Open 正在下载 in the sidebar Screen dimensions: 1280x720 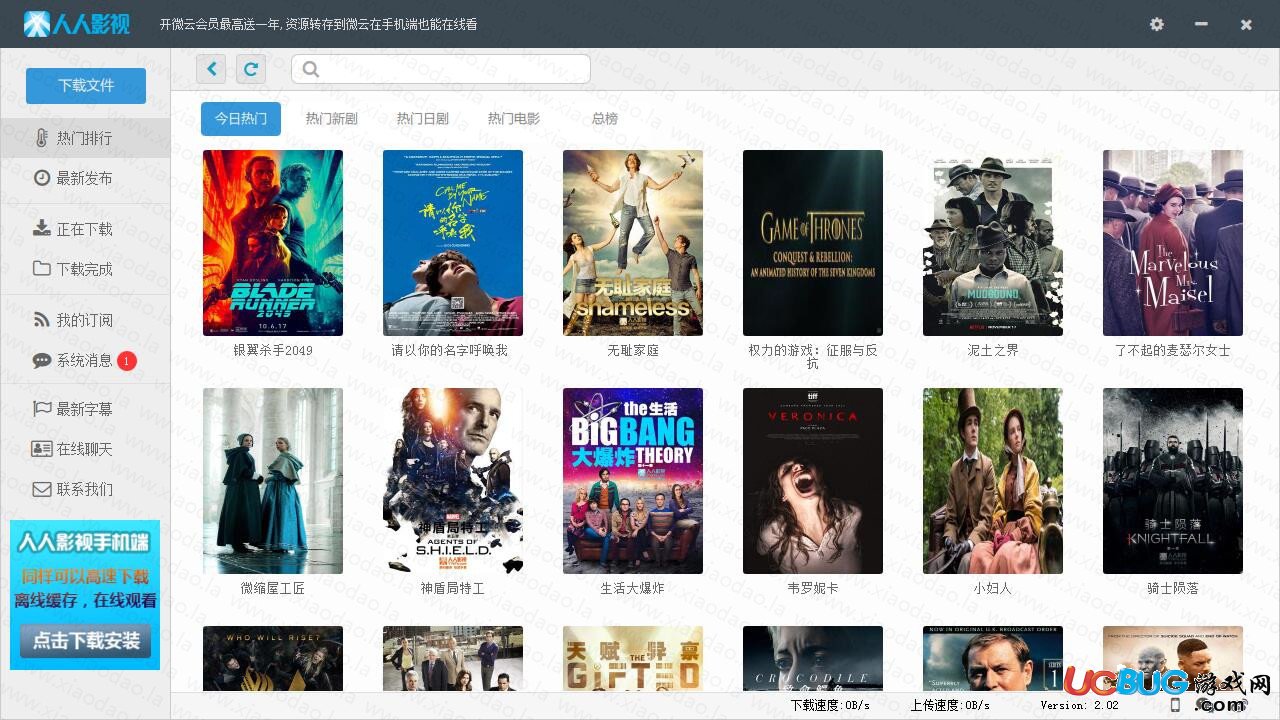[x=85, y=229]
